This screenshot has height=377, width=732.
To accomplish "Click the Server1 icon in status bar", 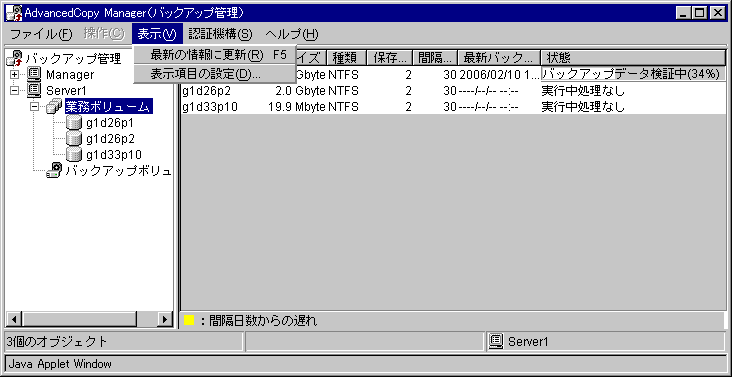I will 496,342.
